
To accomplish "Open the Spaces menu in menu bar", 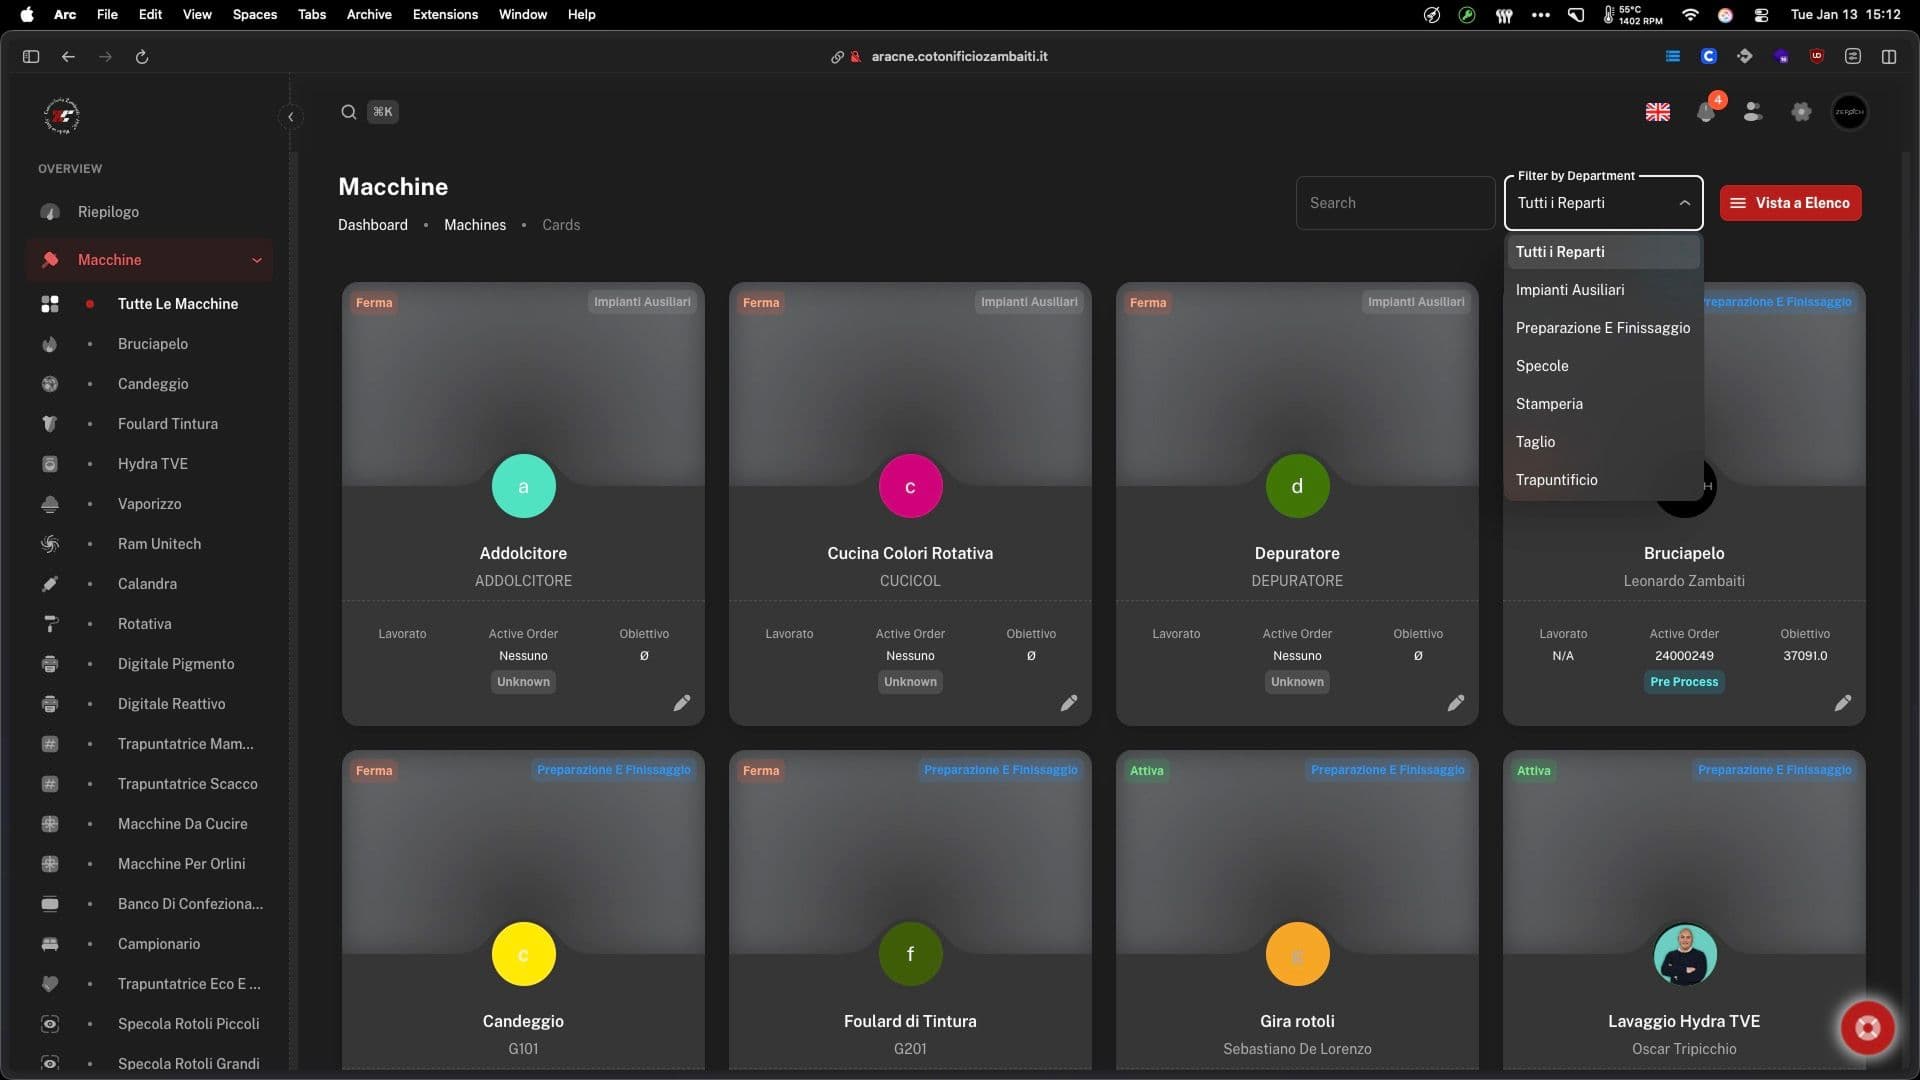I will 254,14.
